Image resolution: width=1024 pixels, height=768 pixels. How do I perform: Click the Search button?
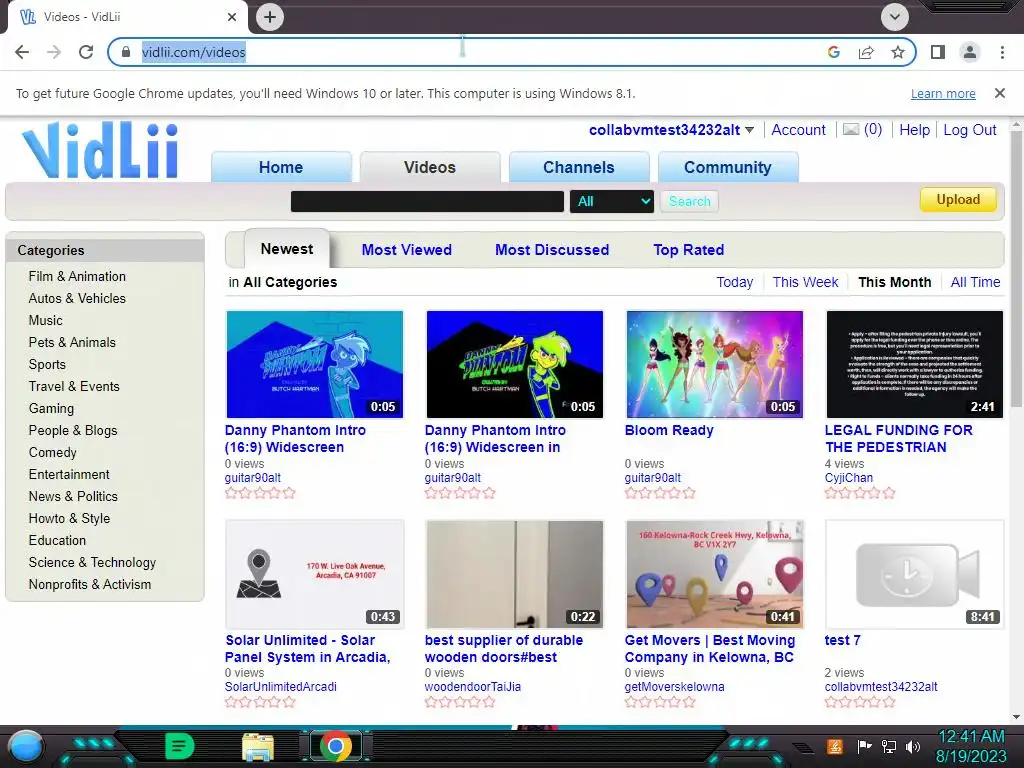pyautogui.click(x=690, y=201)
